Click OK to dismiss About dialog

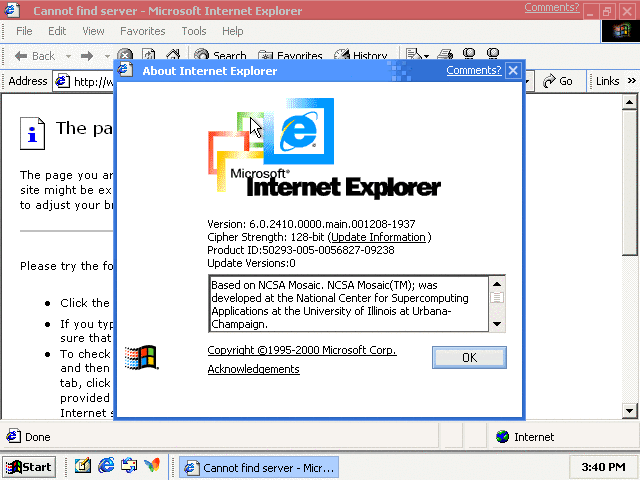(x=469, y=358)
